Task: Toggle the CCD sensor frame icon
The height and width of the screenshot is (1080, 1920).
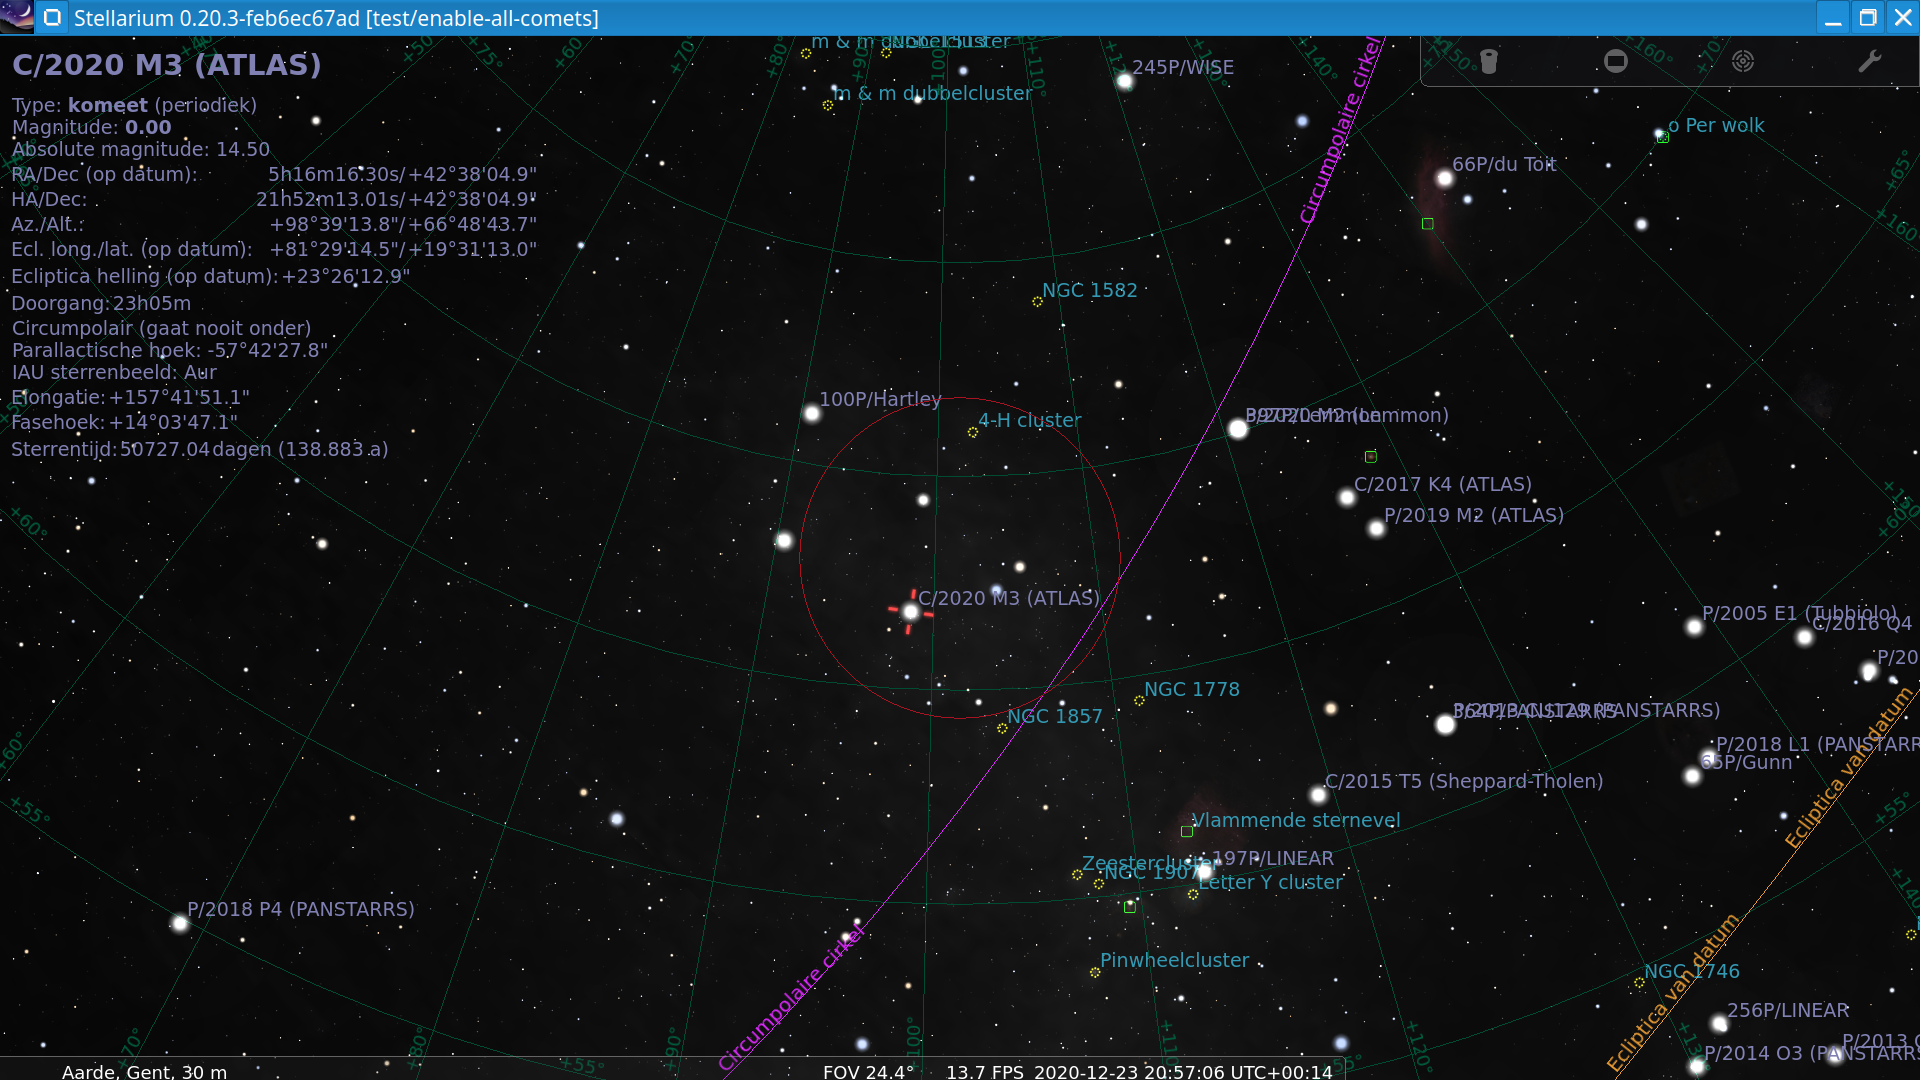Action: point(1616,62)
